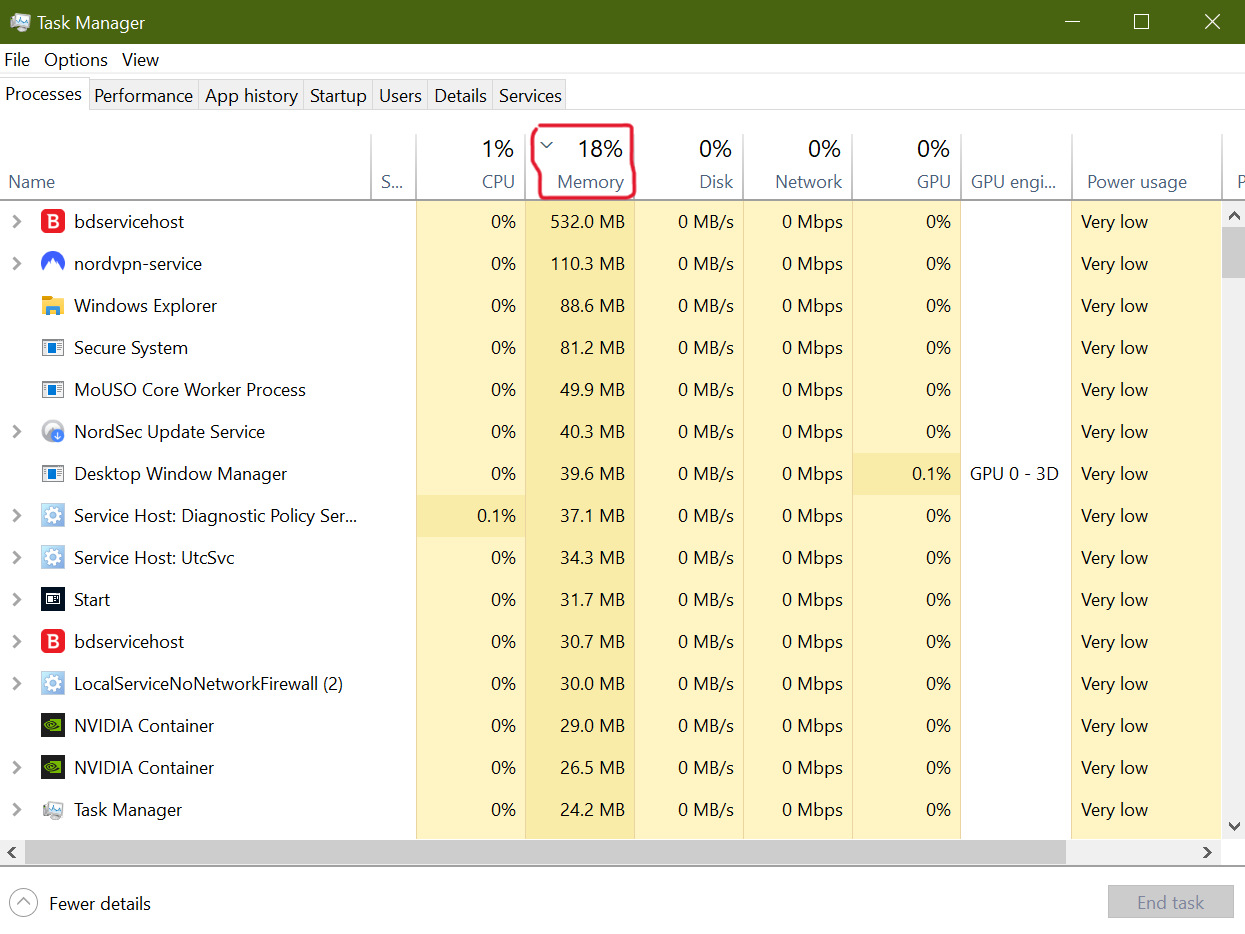Viewport: 1245px width, 934px height.
Task: Expand the Service Host: UtcSvc row
Action: click(16, 558)
